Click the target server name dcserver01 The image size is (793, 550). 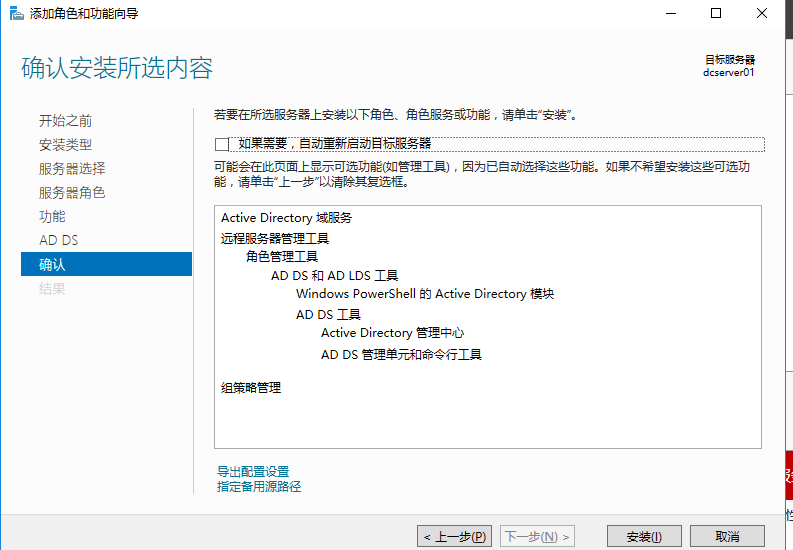pos(728,72)
